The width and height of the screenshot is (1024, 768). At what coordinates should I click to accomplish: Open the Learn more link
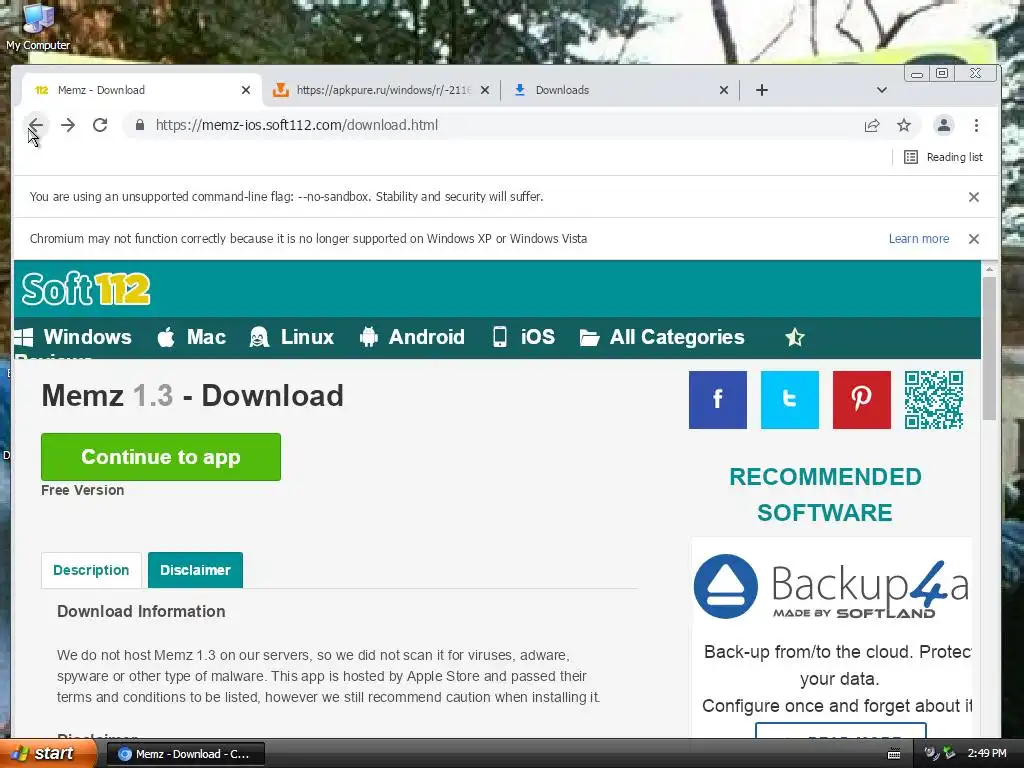coord(919,239)
